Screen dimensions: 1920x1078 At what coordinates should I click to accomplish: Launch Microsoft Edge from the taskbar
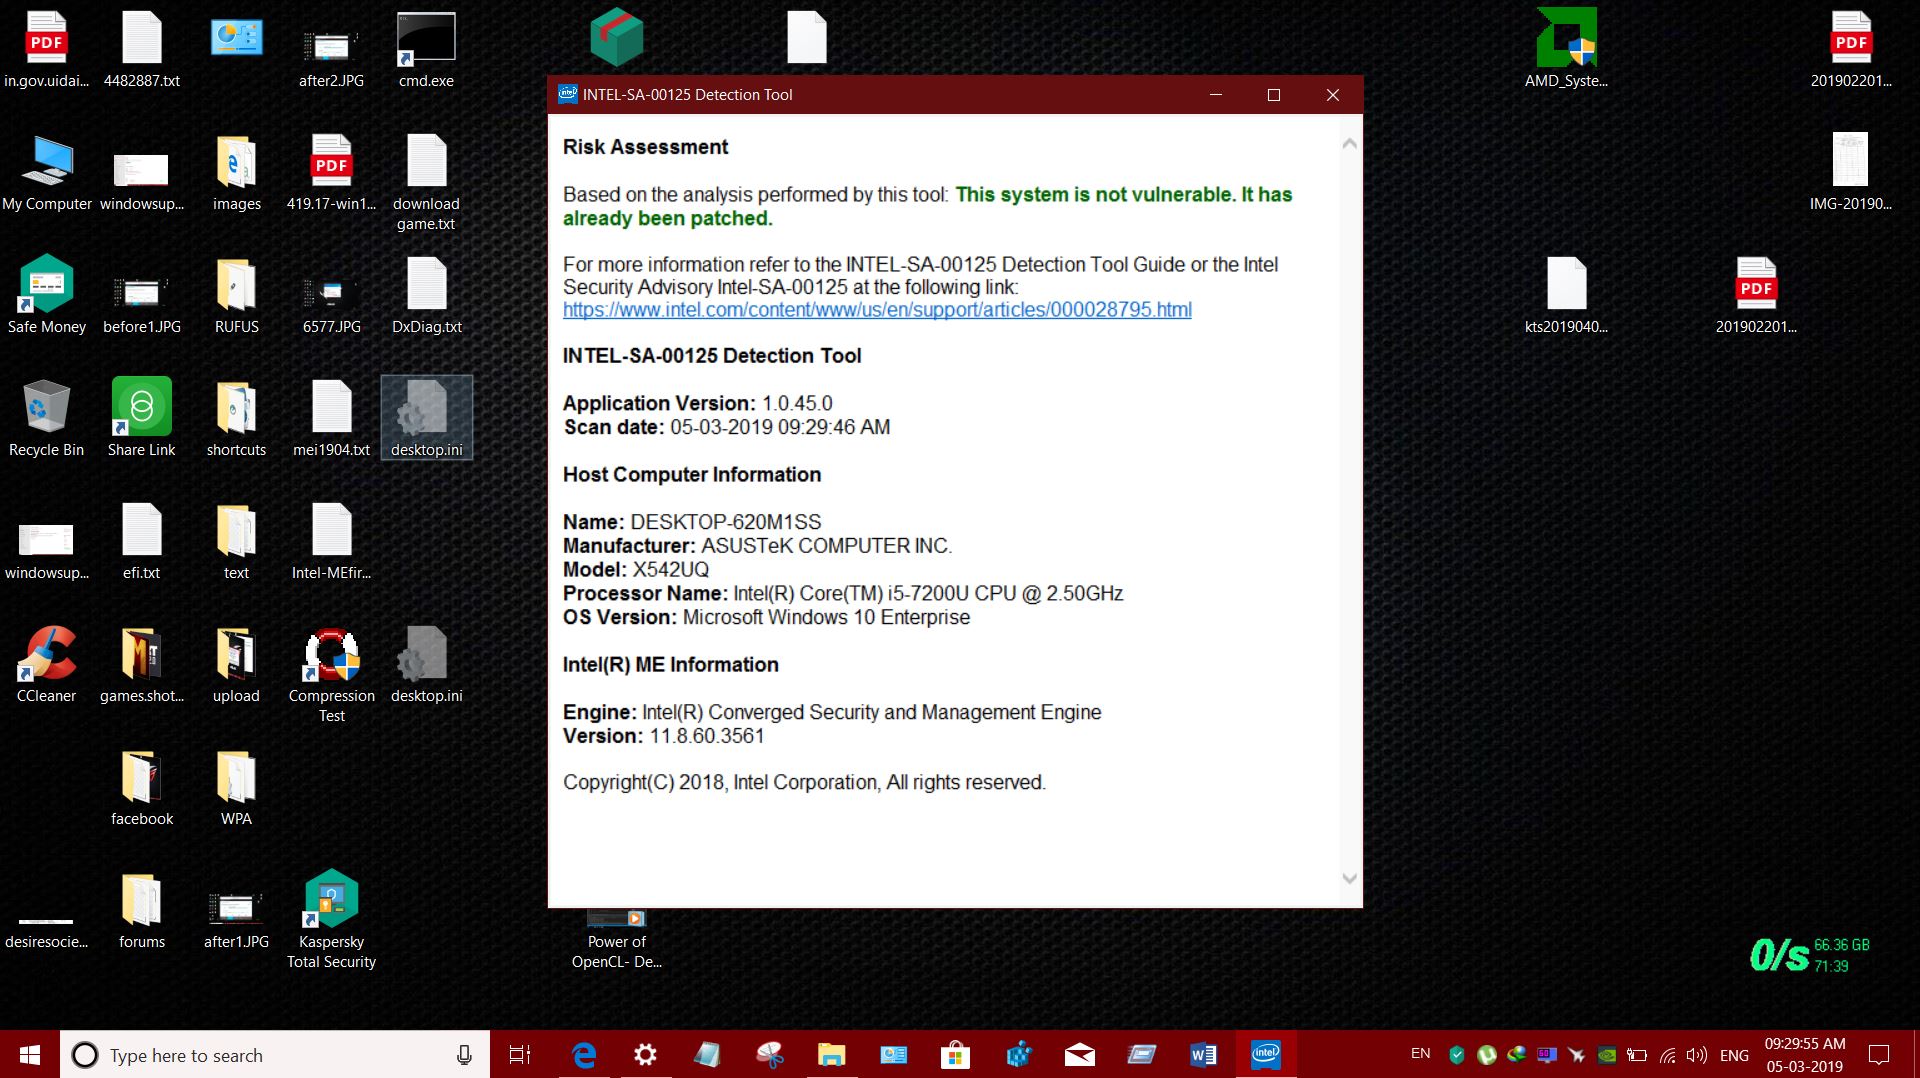pyautogui.click(x=583, y=1054)
